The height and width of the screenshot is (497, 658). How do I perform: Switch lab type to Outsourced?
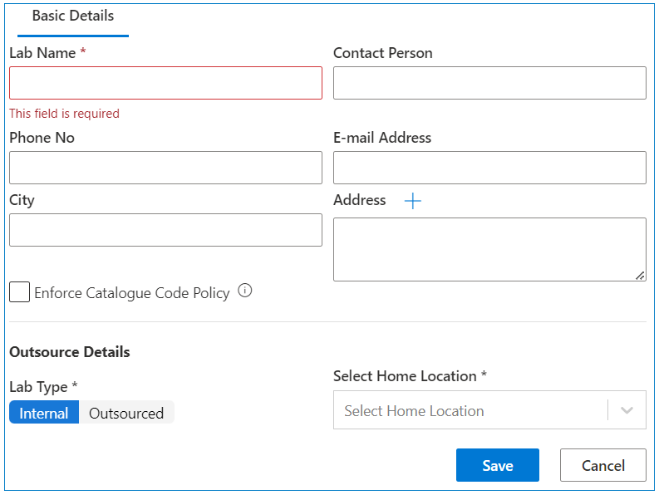click(x=126, y=413)
